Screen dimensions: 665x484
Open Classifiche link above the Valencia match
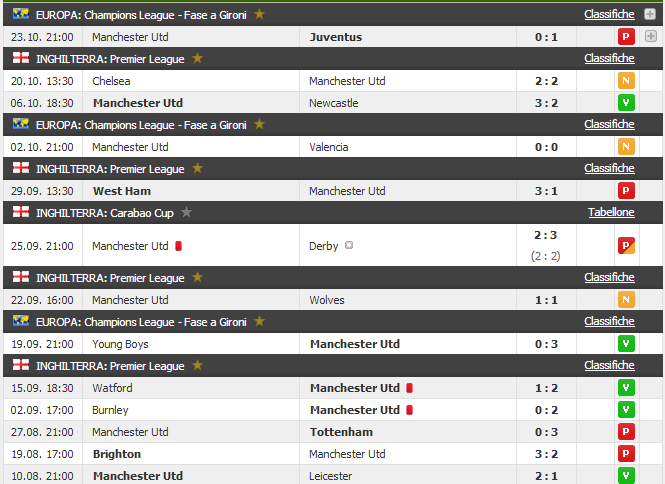(x=609, y=124)
